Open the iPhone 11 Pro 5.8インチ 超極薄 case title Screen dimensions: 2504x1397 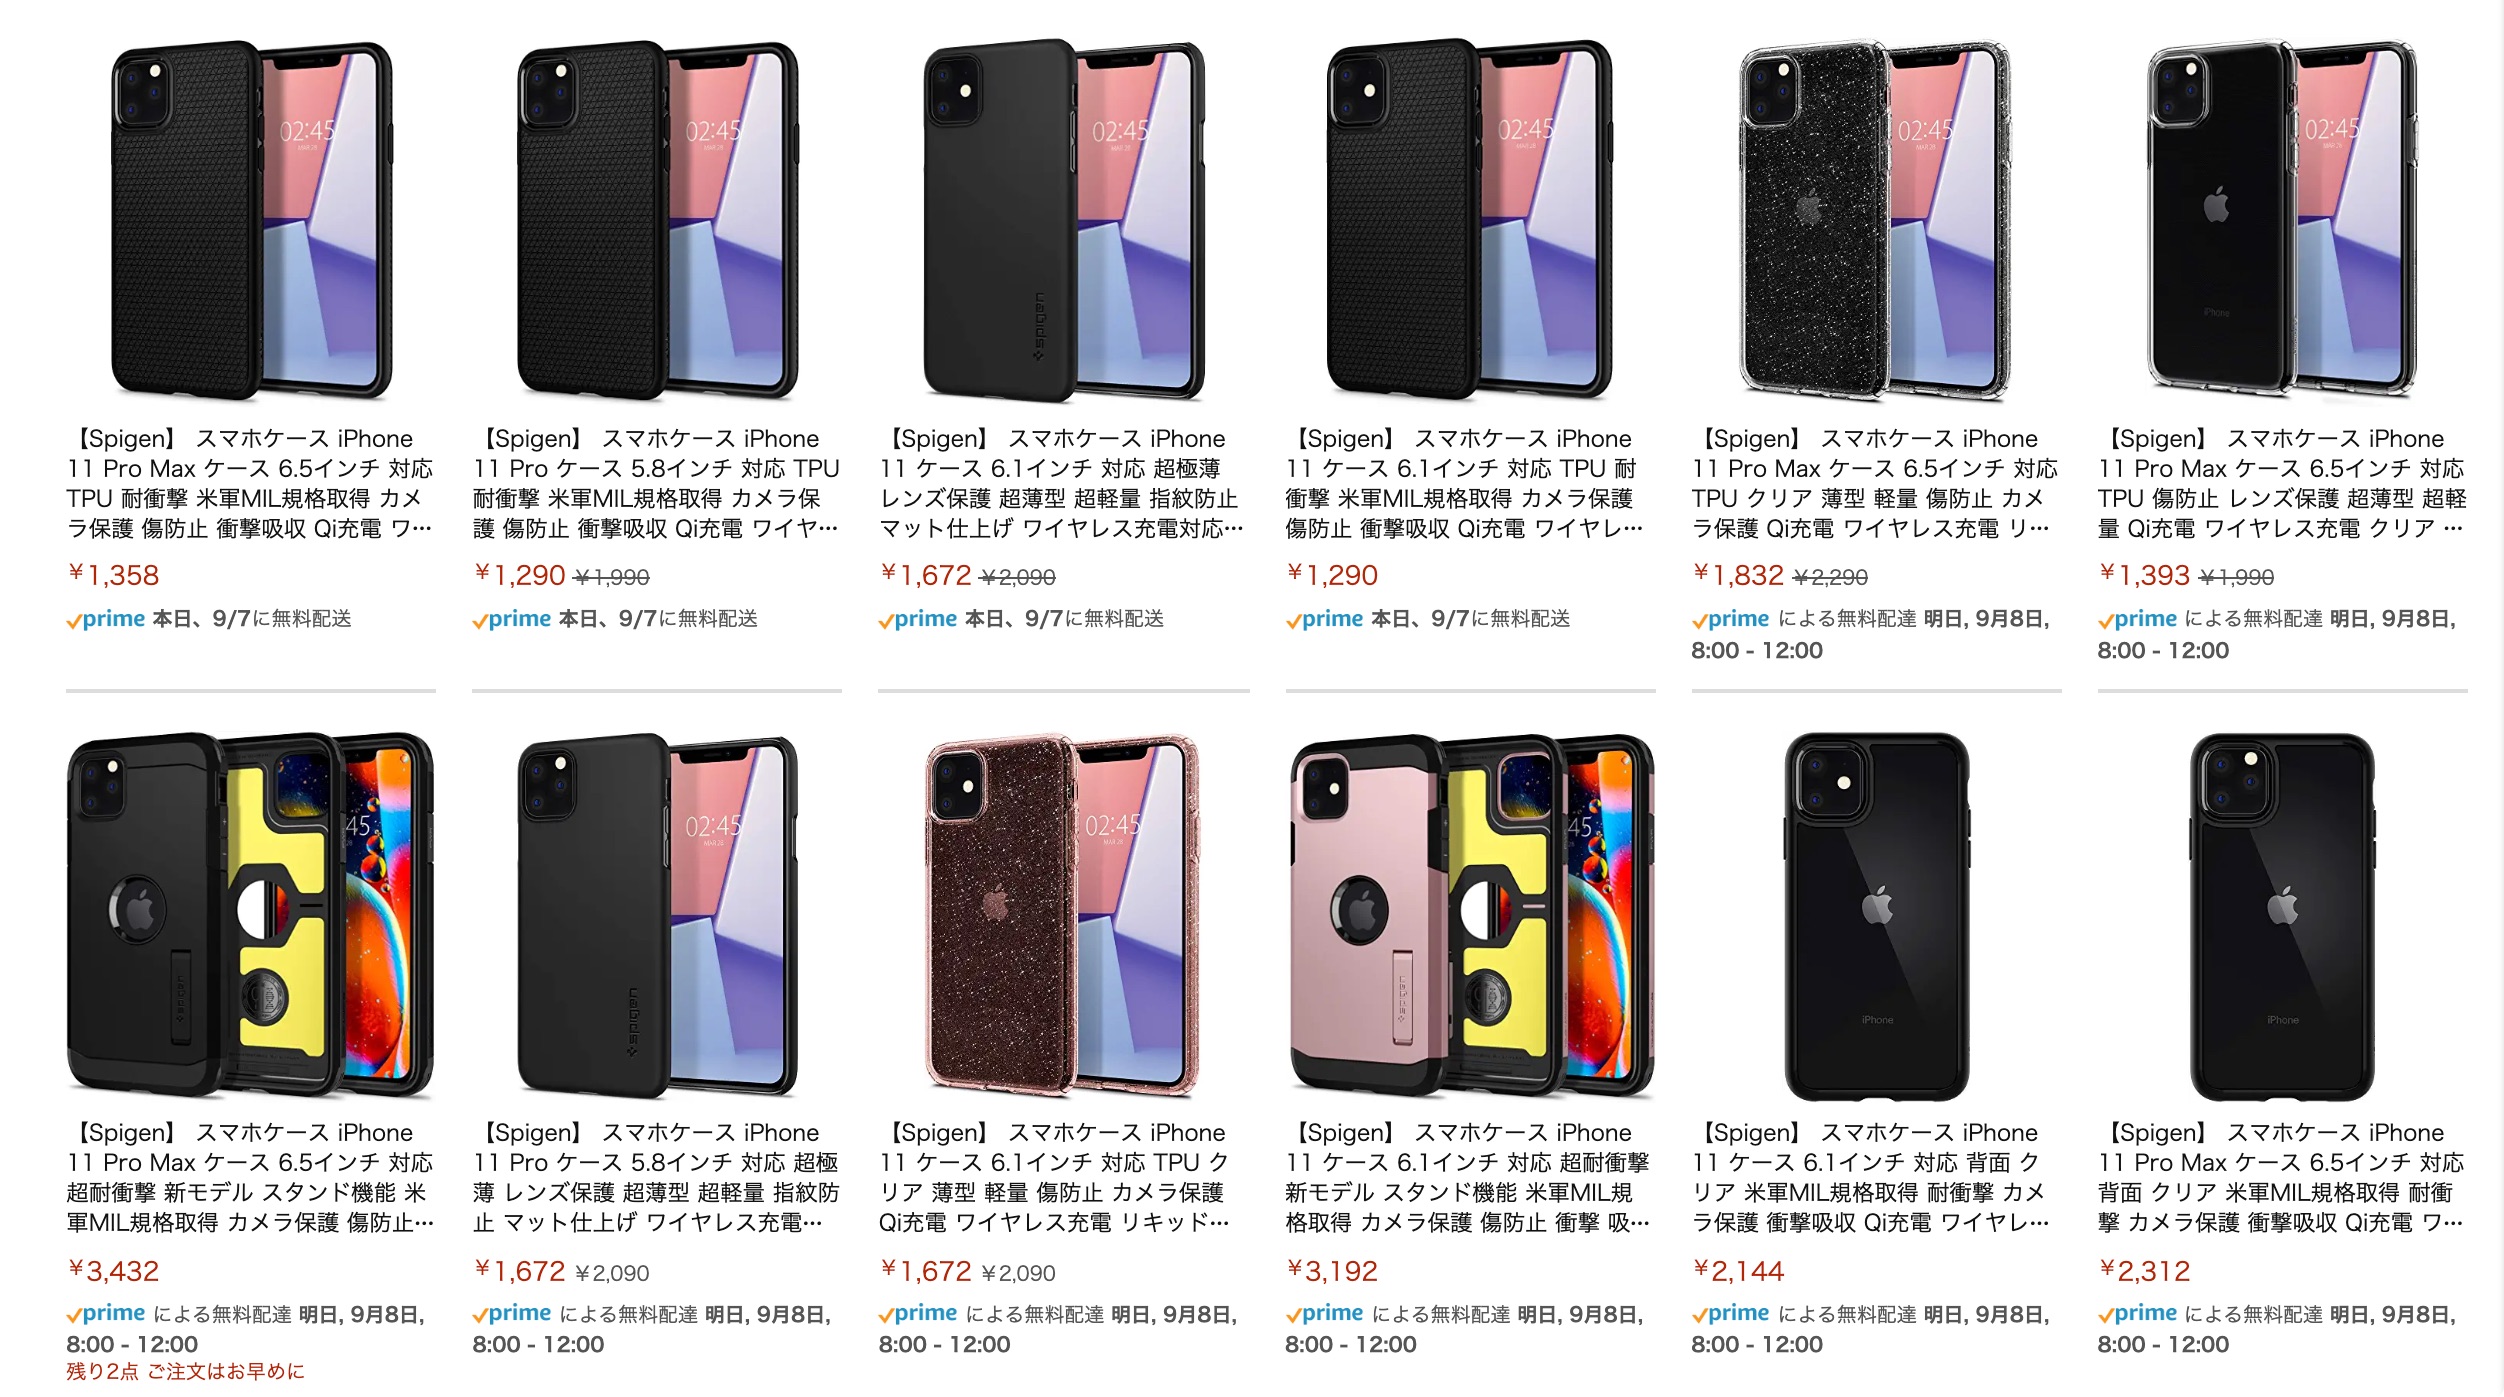pos(656,1177)
